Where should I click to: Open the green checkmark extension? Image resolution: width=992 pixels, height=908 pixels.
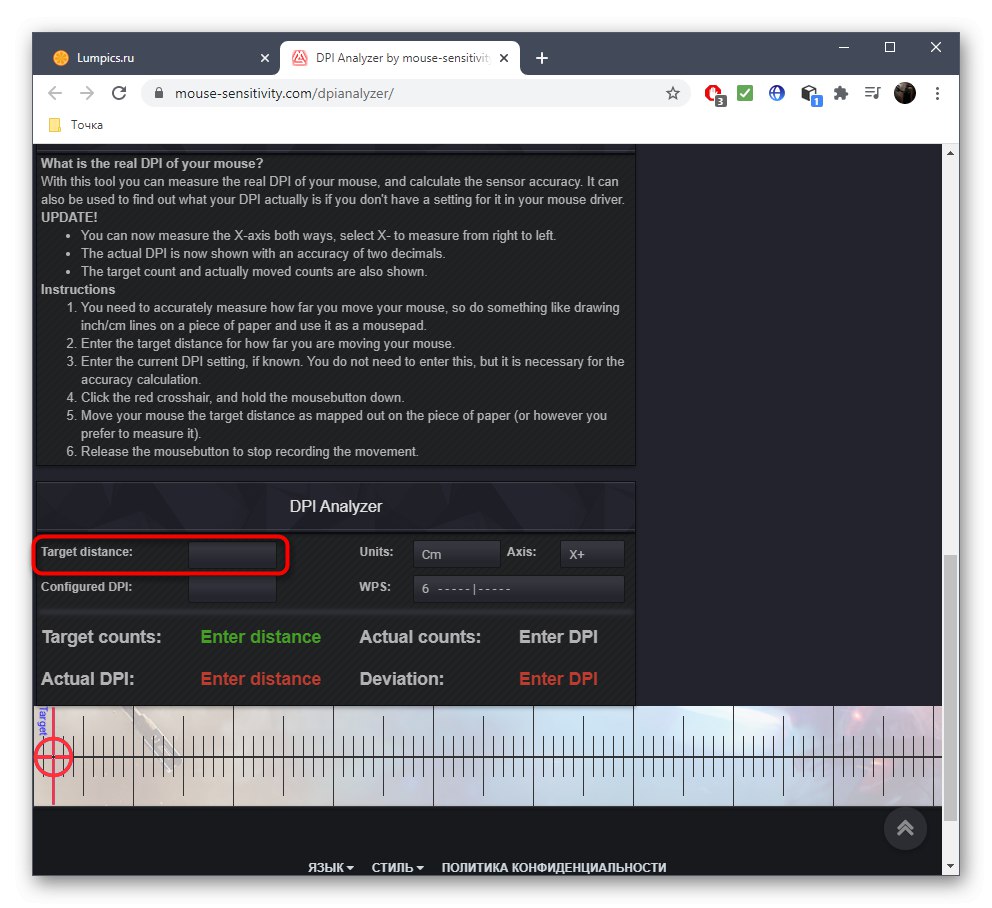pyautogui.click(x=745, y=94)
